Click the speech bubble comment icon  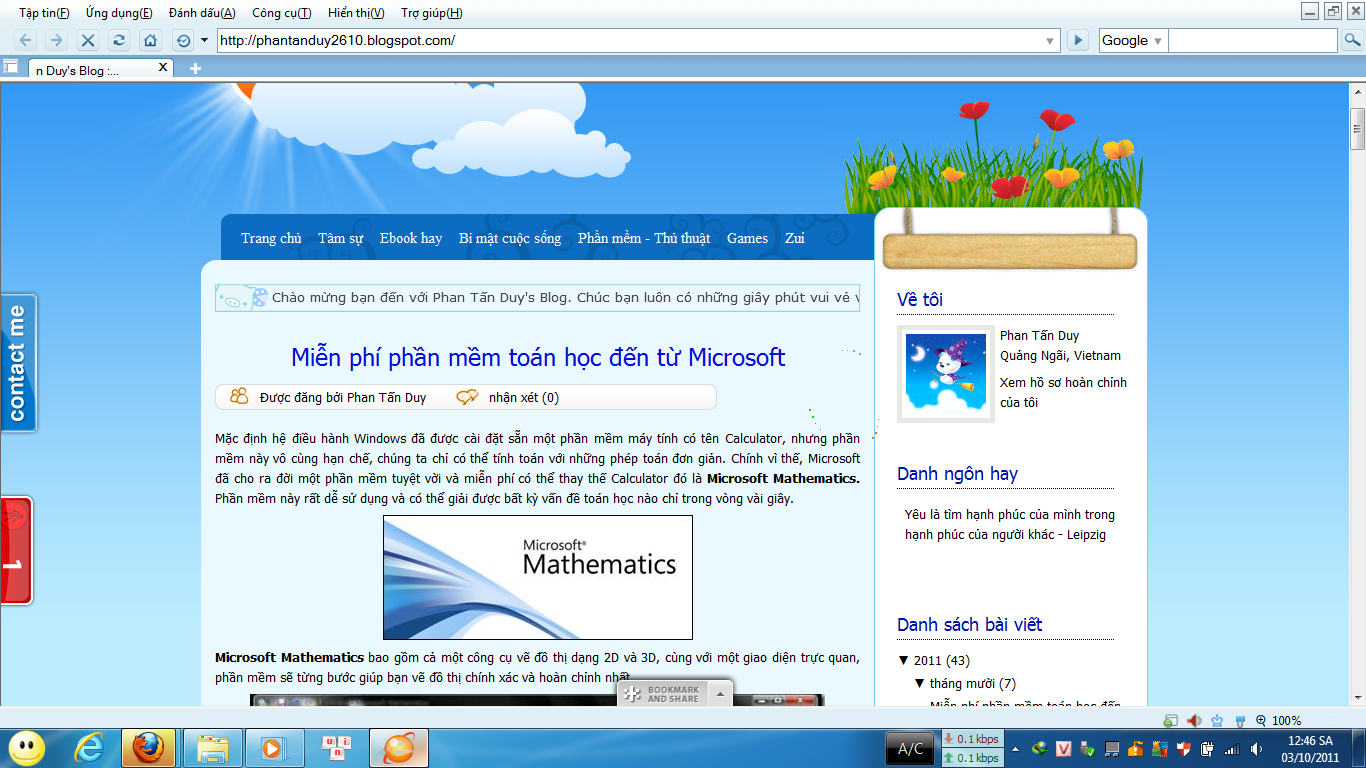(x=467, y=397)
